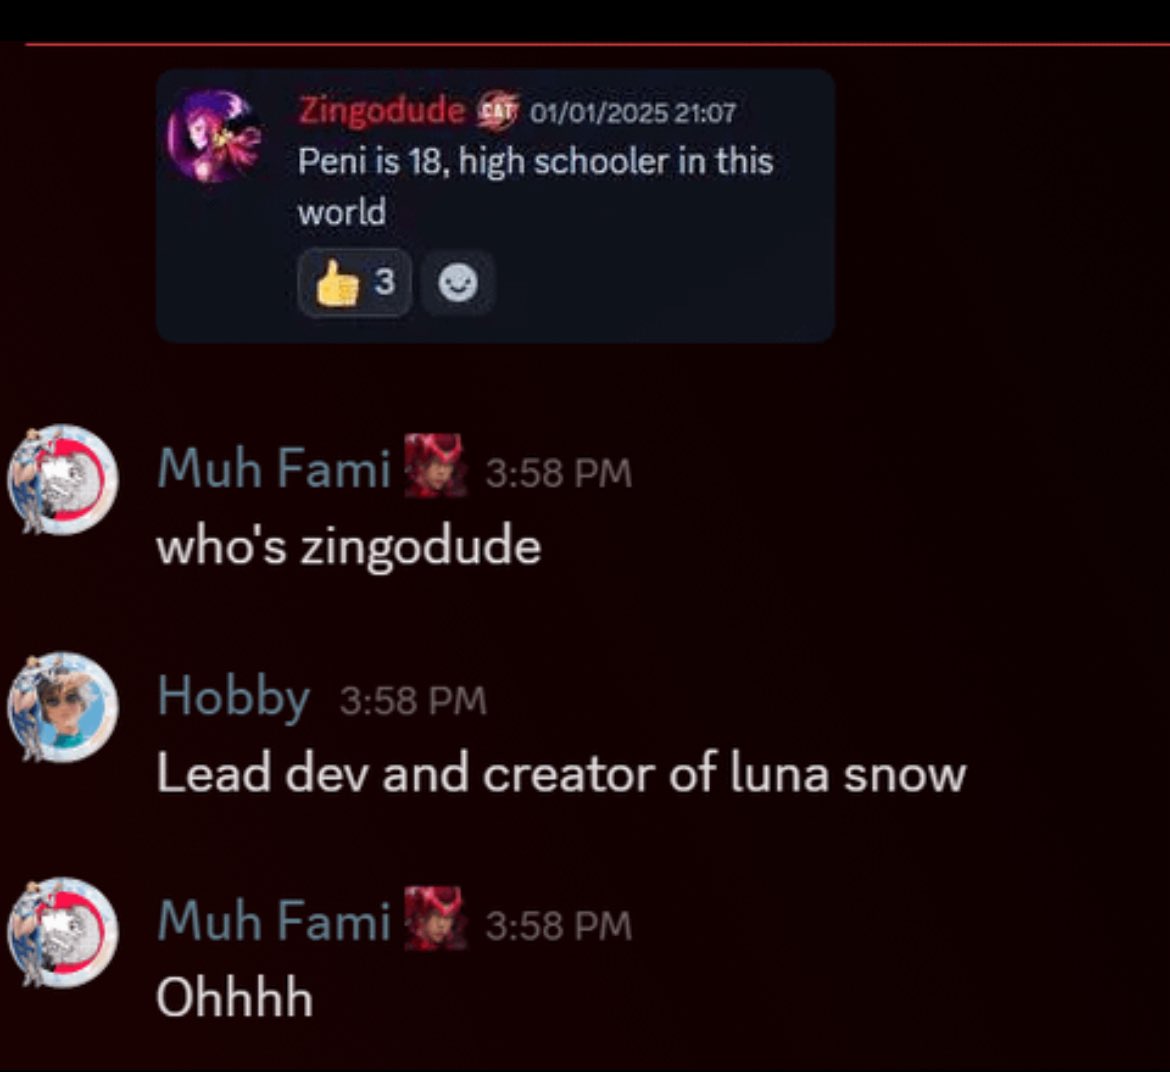Click the red role icon beside first Muh Fami

coord(435,466)
